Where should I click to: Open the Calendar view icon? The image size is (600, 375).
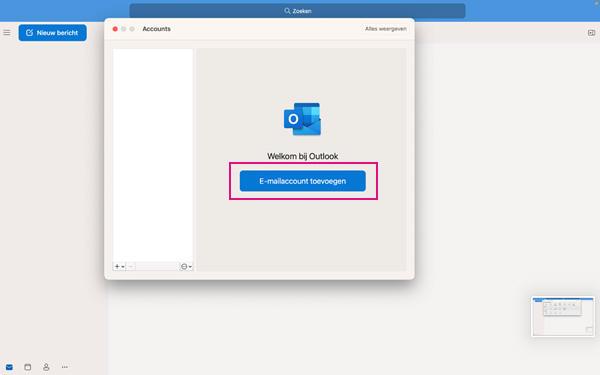pyautogui.click(x=28, y=367)
